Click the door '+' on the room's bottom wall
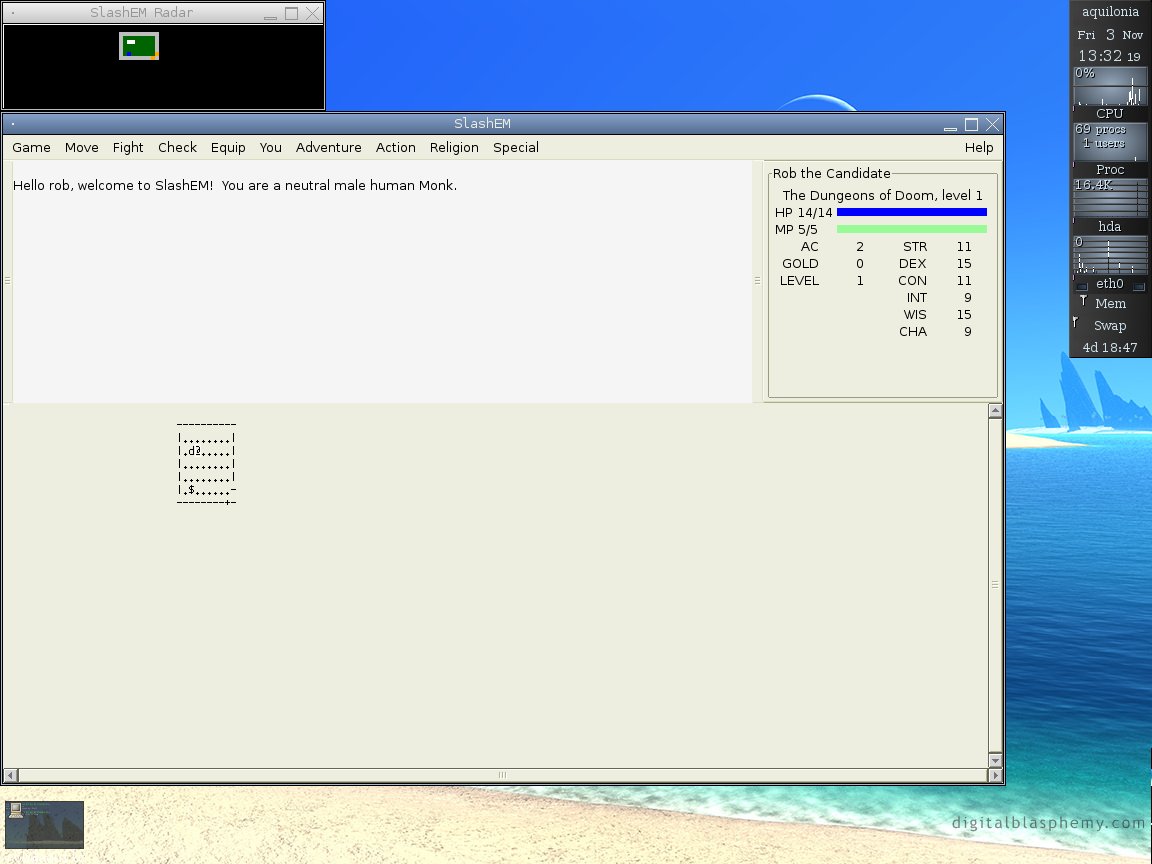This screenshot has width=1152, height=864. [x=228, y=502]
